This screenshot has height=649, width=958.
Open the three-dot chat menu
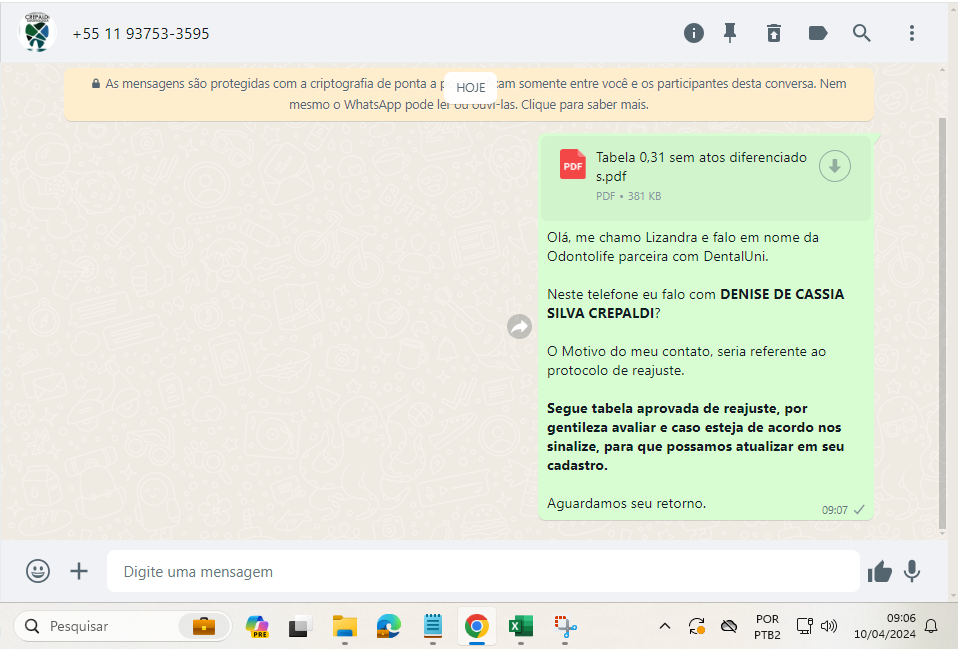[x=912, y=33]
